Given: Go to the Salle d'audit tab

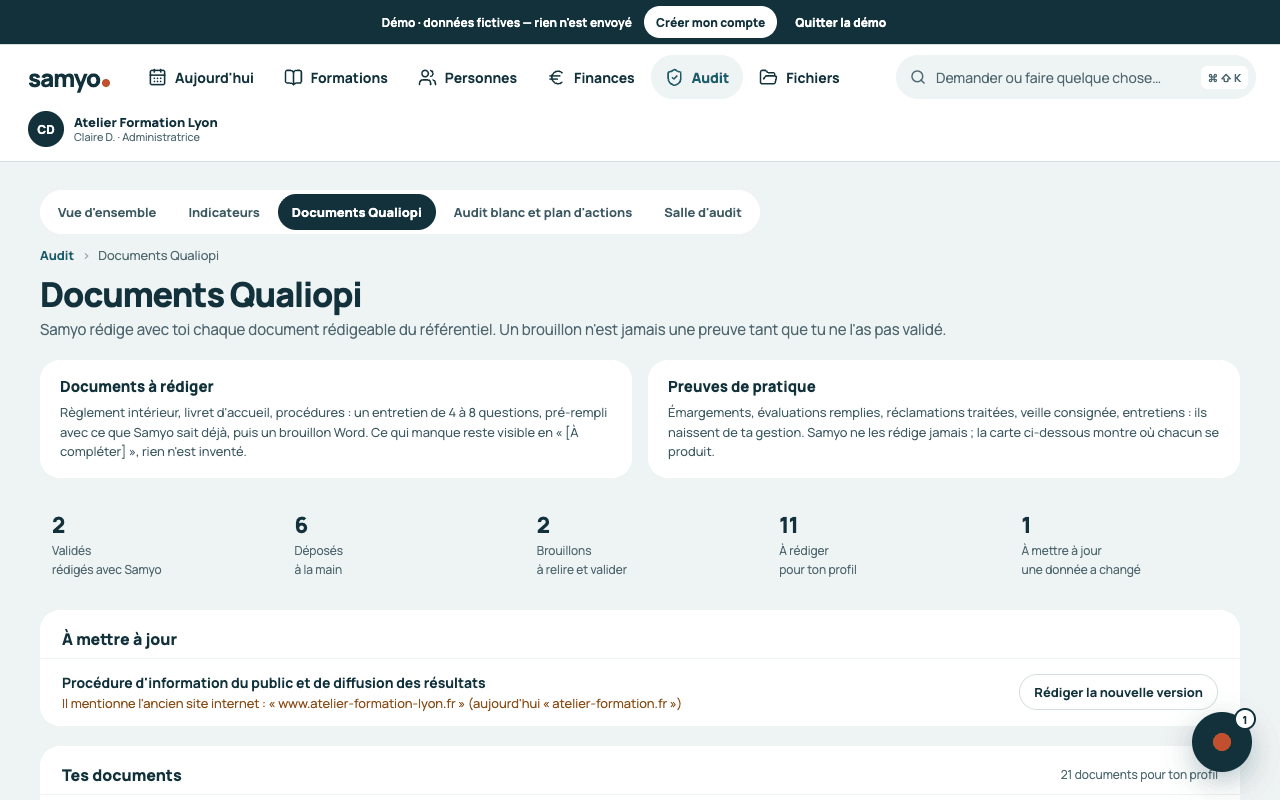Looking at the screenshot, I should [703, 212].
